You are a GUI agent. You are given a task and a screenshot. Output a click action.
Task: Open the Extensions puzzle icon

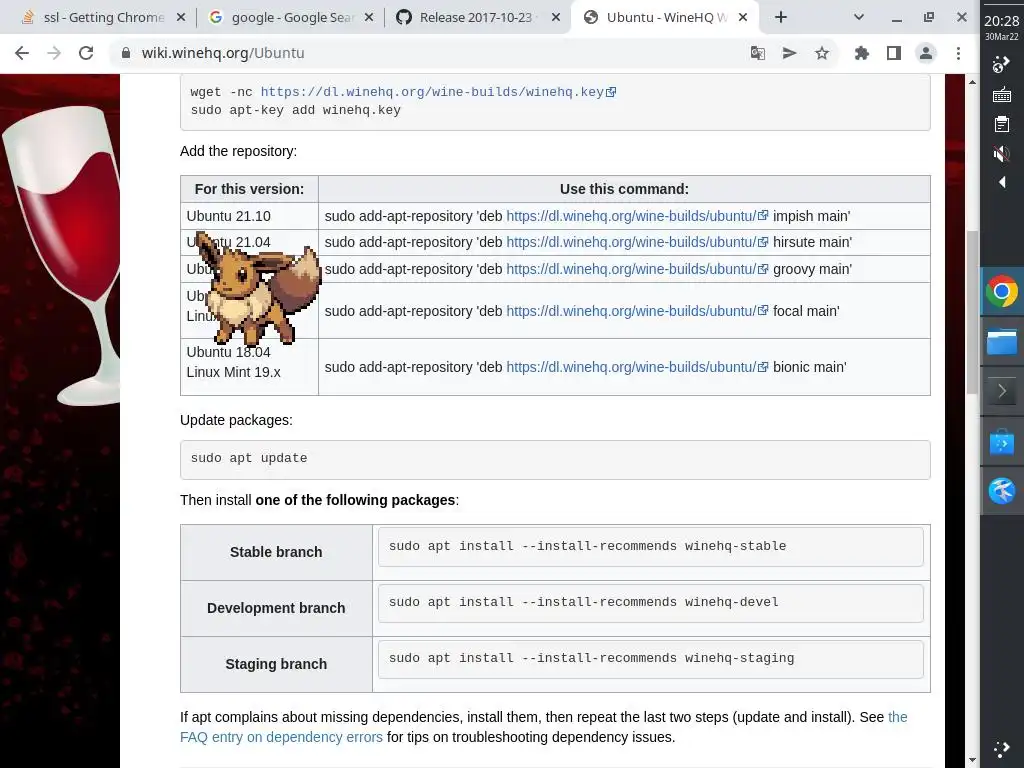(x=861, y=53)
